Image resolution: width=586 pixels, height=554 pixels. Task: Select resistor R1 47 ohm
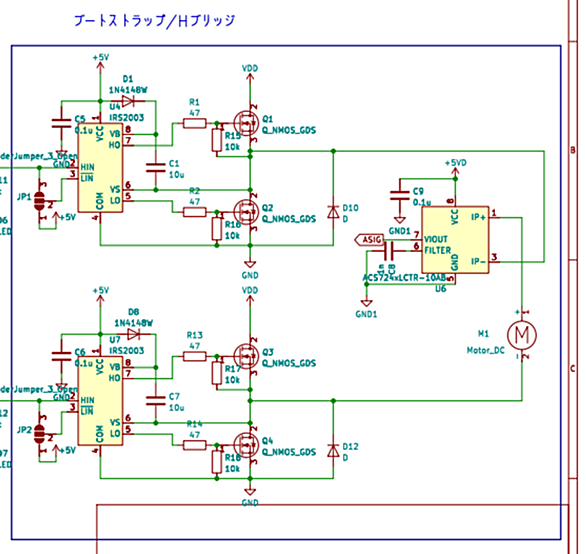194,123
